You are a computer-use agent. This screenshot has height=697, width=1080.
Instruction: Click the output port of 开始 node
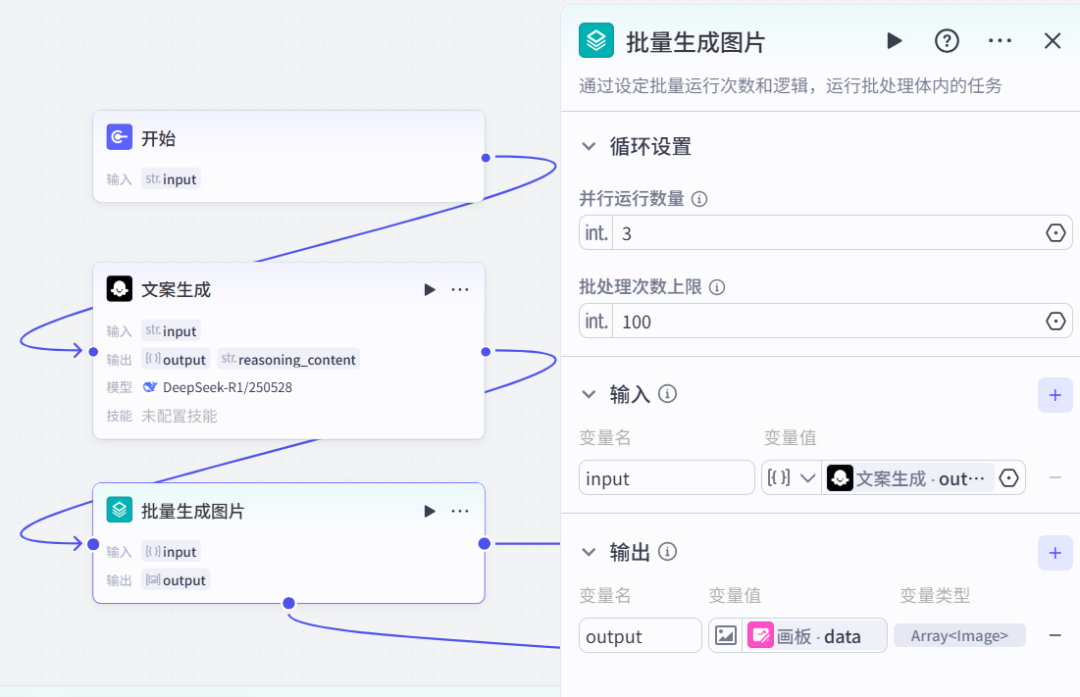click(486, 158)
